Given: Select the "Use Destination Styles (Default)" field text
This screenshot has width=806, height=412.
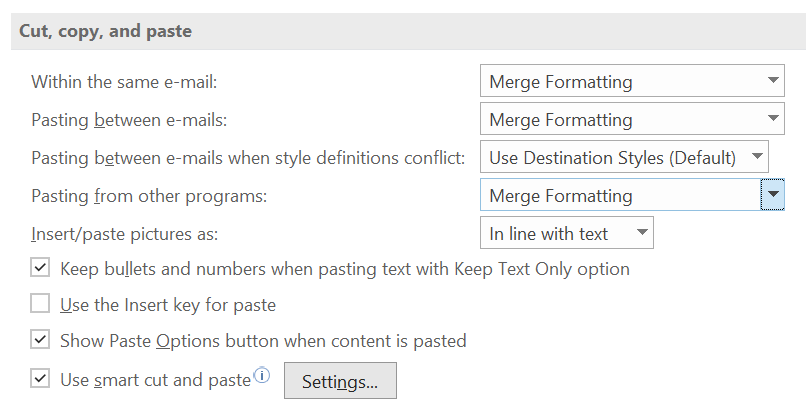Looking at the screenshot, I should (x=612, y=157).
